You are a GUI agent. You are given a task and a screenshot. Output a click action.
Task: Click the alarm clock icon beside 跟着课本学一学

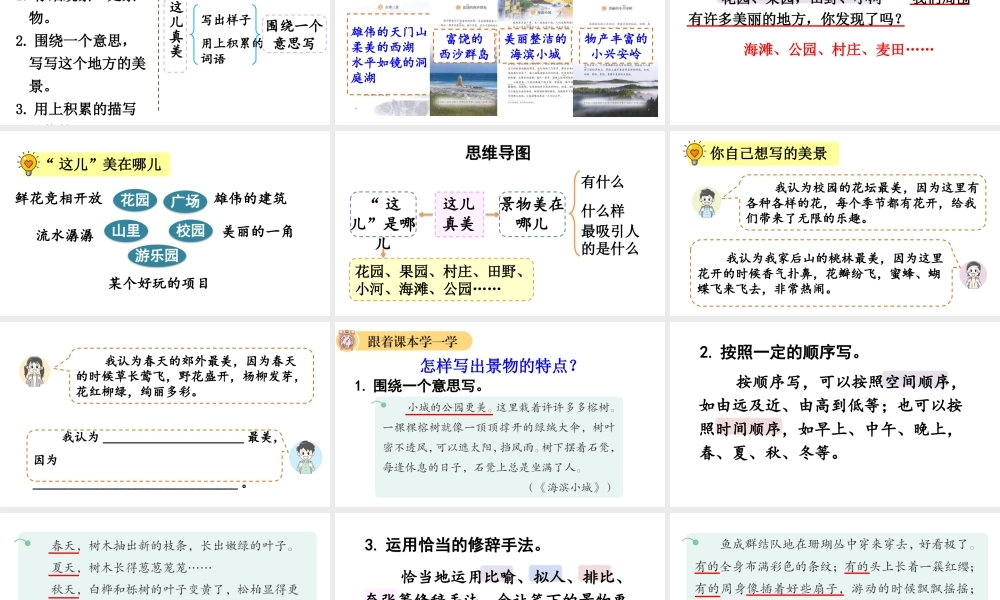[x=347, y=341]
